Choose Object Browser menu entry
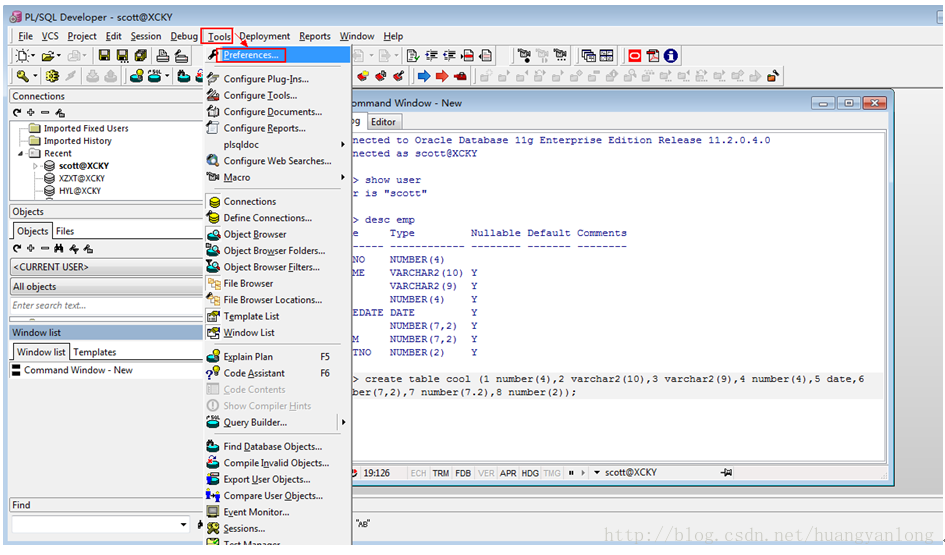Image resolution: width=945 pixels, height=555 pixels. (x=277, y=234)
